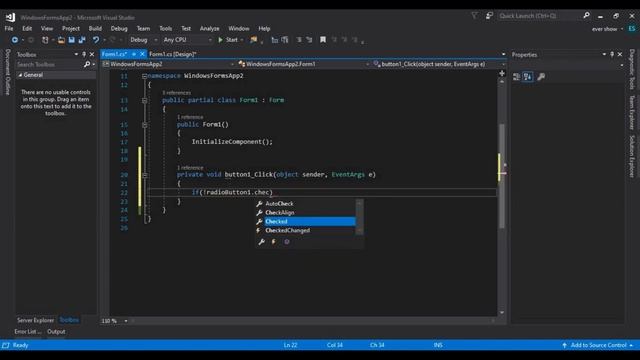Click the Uncomment selected lines icon
Viewport: 640px width, 360px height.
click(309, 40)
